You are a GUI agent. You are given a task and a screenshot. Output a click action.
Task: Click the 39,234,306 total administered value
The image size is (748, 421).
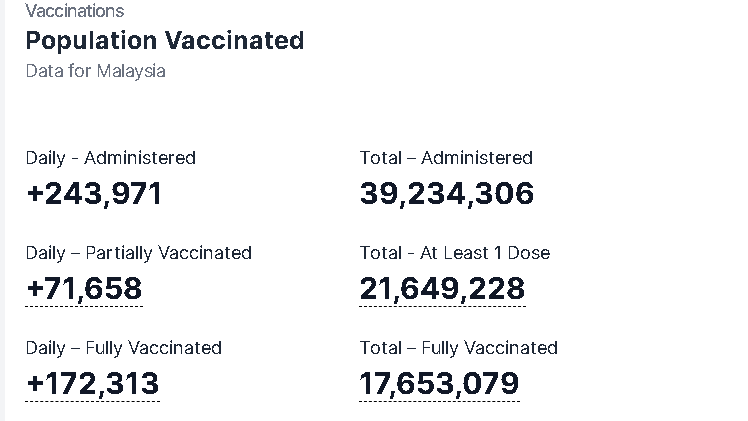447,193
